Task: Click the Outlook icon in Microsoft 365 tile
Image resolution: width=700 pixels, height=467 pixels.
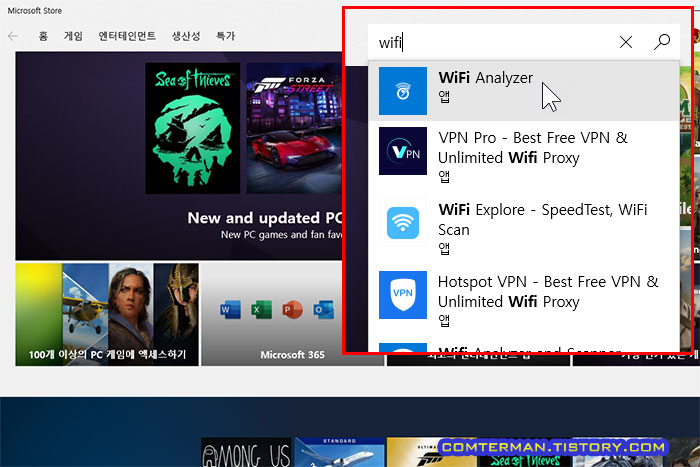Action: [323, 309]
